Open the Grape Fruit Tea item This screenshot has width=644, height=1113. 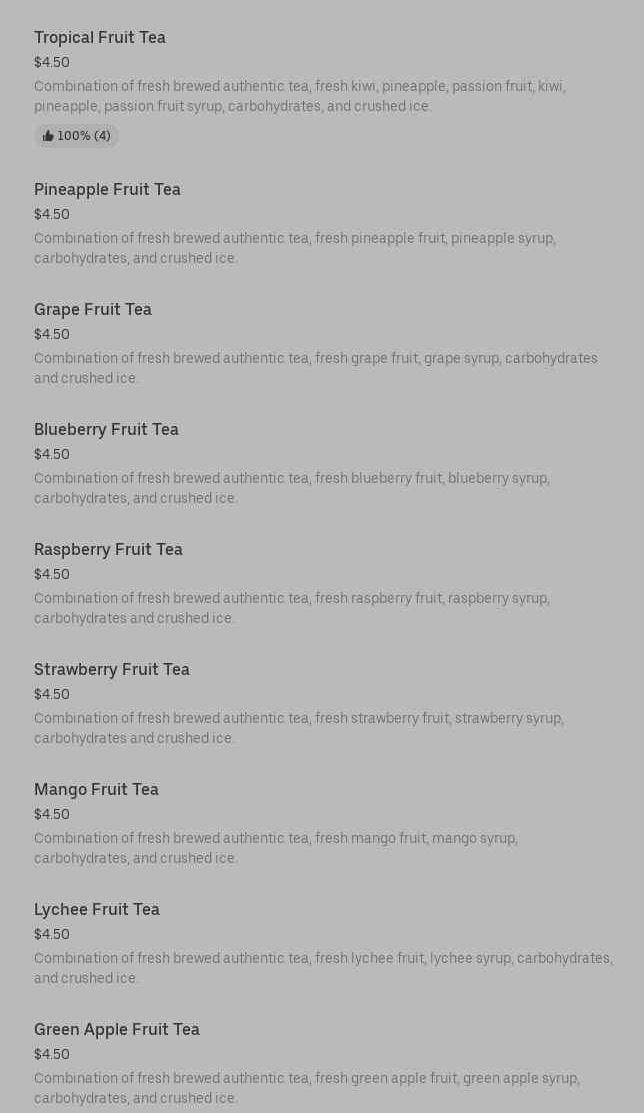93,310
